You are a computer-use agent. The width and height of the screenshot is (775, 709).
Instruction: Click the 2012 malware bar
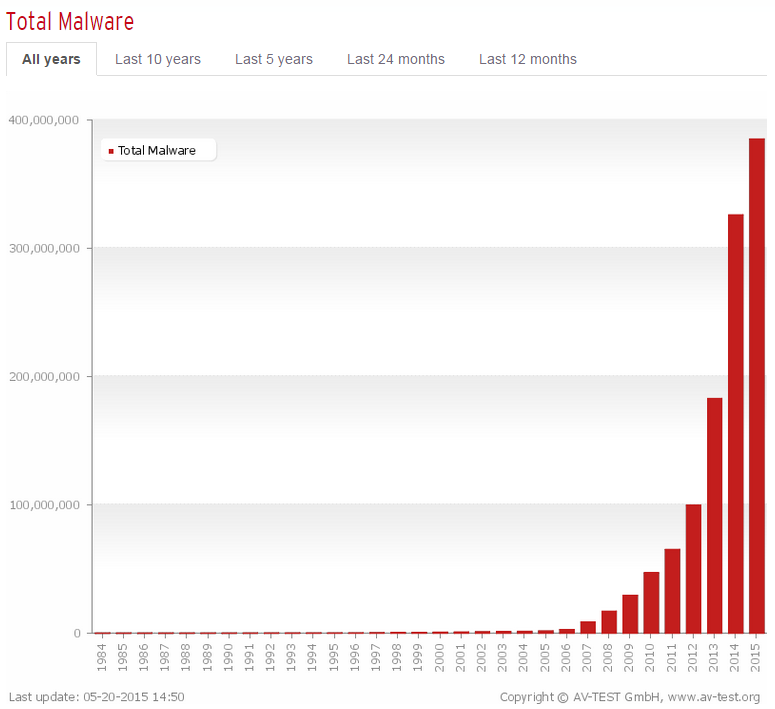(693, 568)
